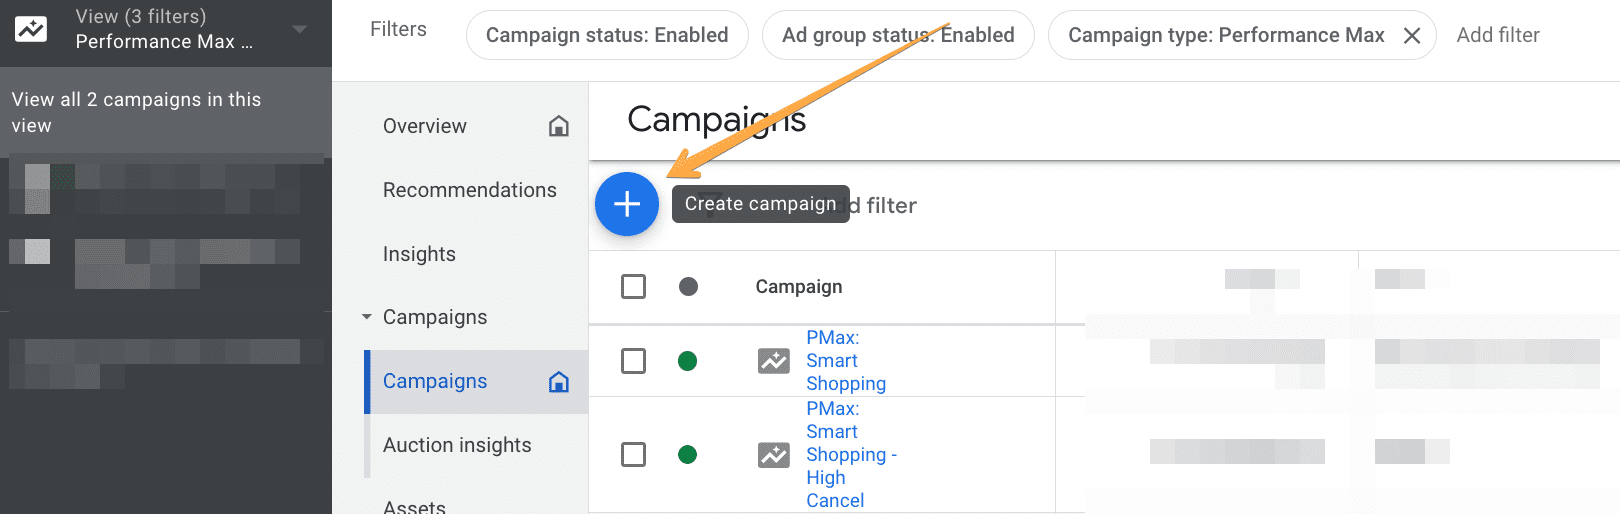Image resolution: width=1620 pixels, height=514 pixels.
Task: Click campaign type icon for PMax Smart Shopping
Action: pos(773,361)
